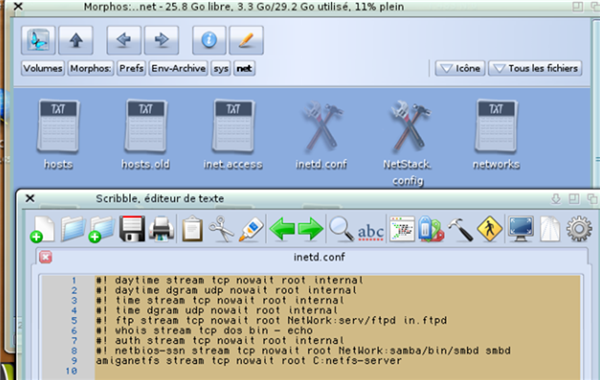Open the Tous les fichiers filter dropdown
Screen dimensions: 600x380
535,68
